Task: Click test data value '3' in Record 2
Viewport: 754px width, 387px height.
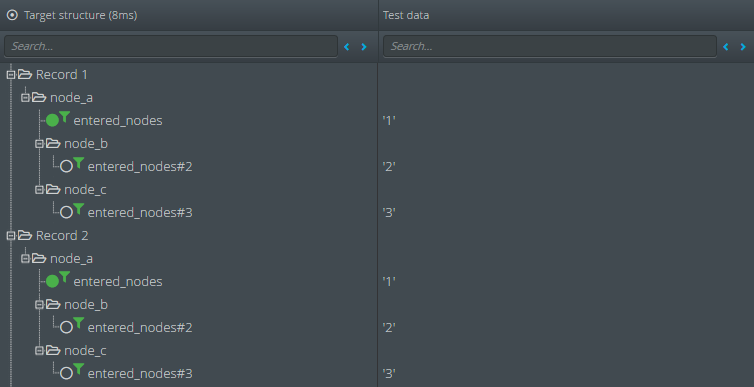Action: coord(389,374)
